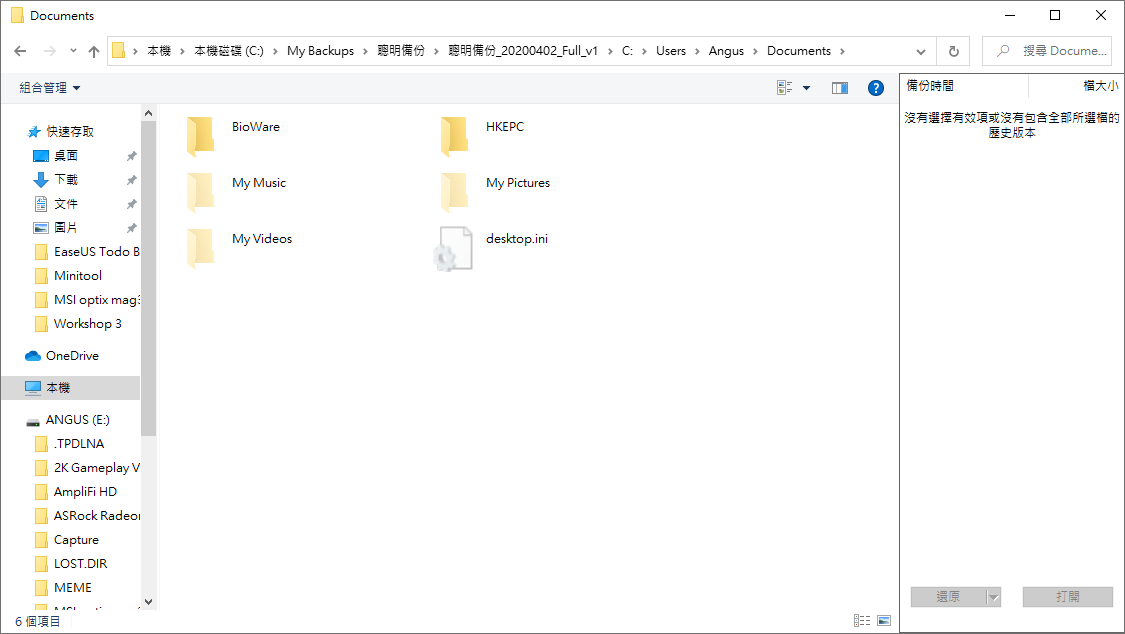The height and width of the screenshot is (634, 1125).
Task: Expand chevron after Documents breadcrumb
Action: point(842,51)
